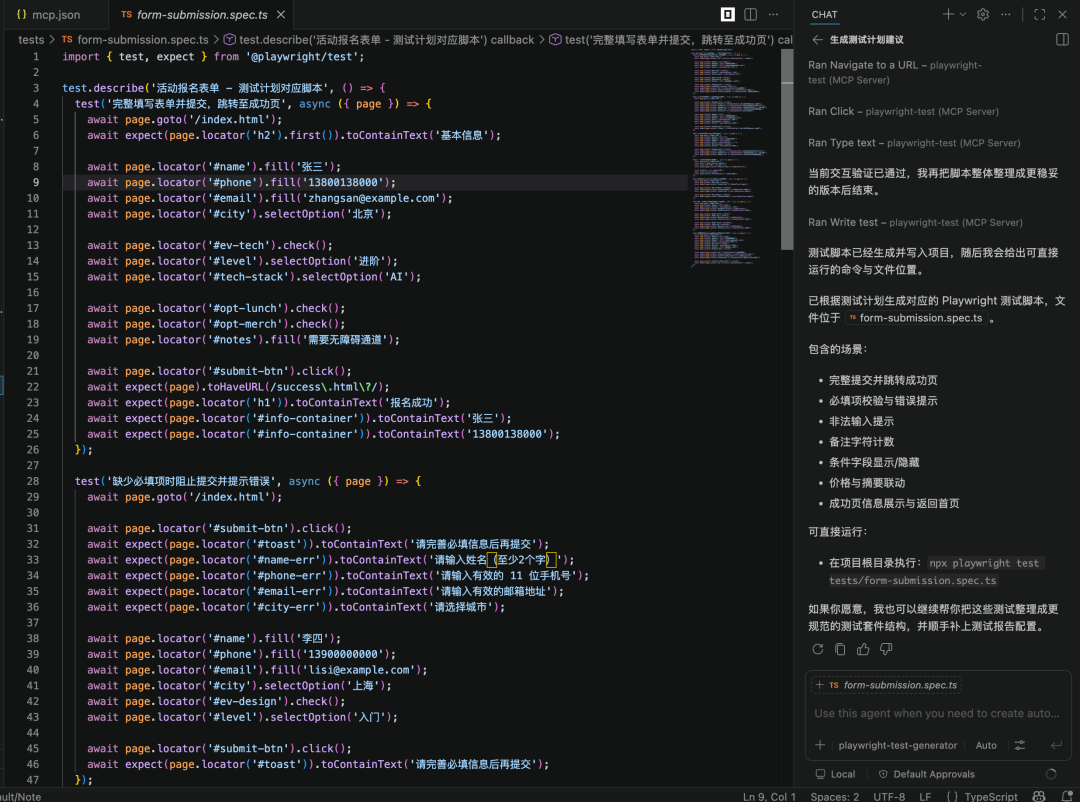Mark response as unhelpful thumbs down

pos(886,649)
